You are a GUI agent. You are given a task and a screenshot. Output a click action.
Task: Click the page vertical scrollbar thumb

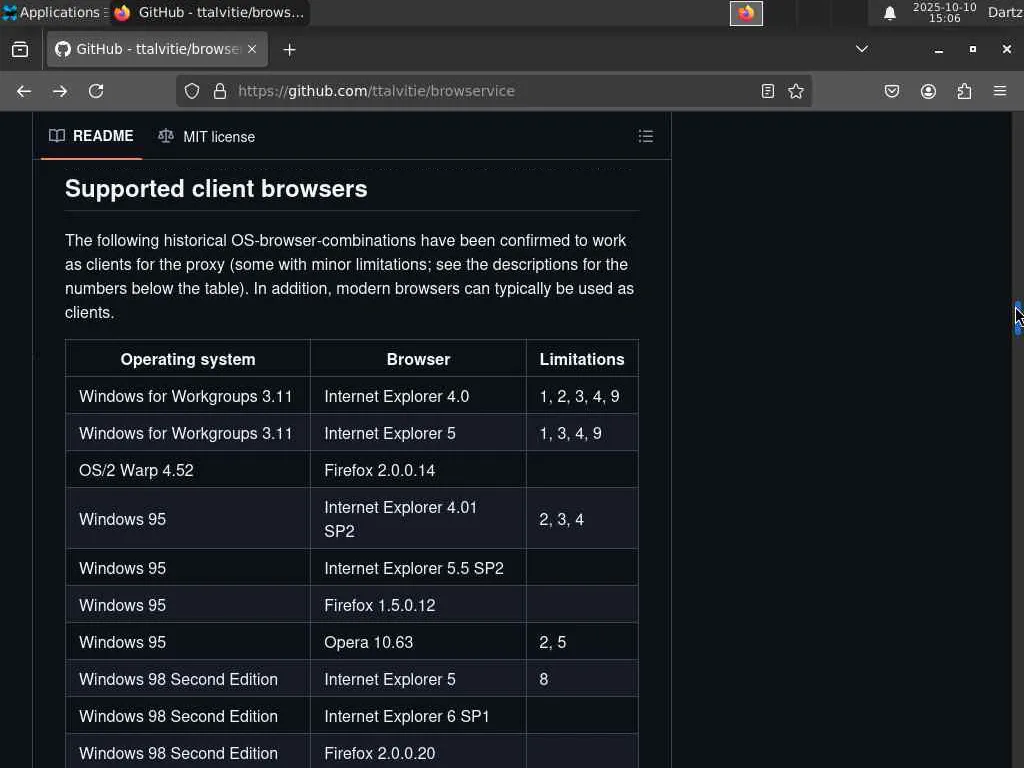click(1017, 319)
